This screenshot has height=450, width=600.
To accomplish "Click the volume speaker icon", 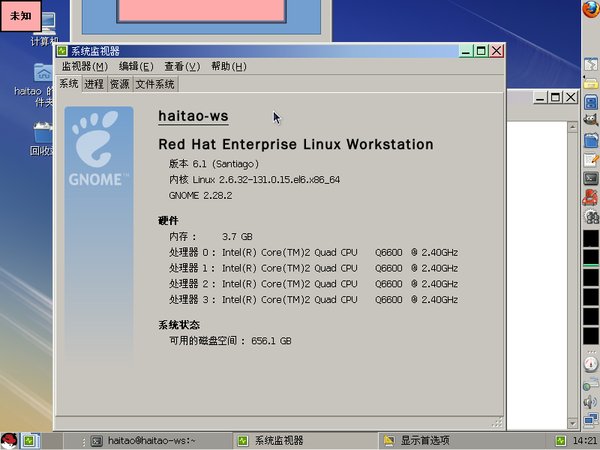I will point(591,402).
